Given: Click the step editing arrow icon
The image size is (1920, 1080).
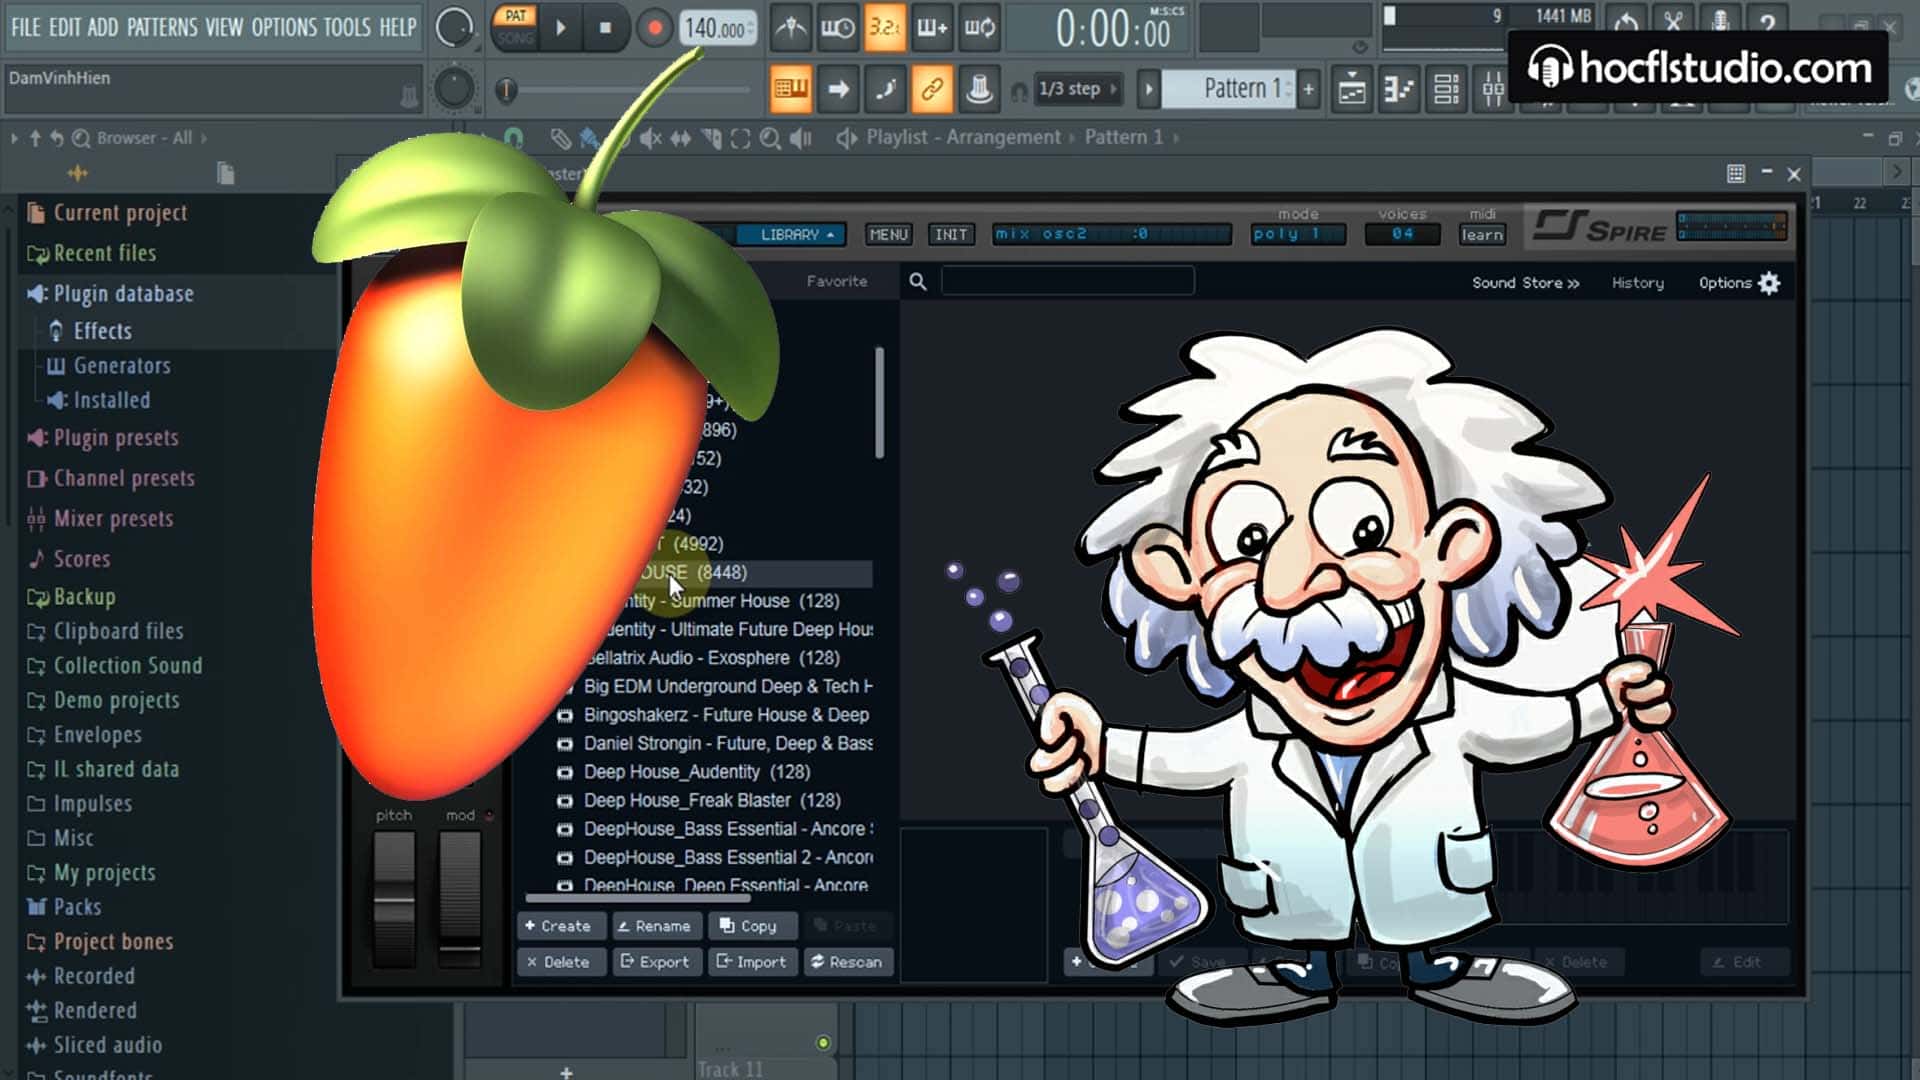Looking at the screenshot, I should 838,89.
